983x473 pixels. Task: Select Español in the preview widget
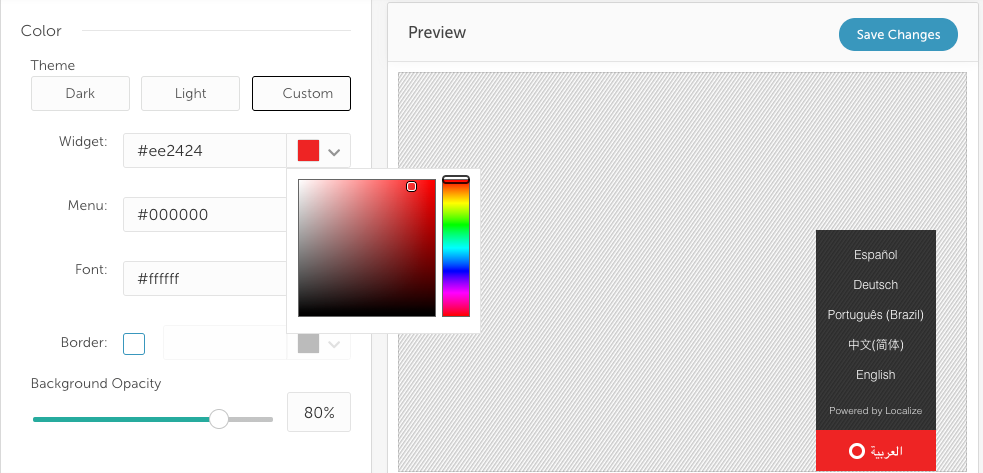[876, 255]
